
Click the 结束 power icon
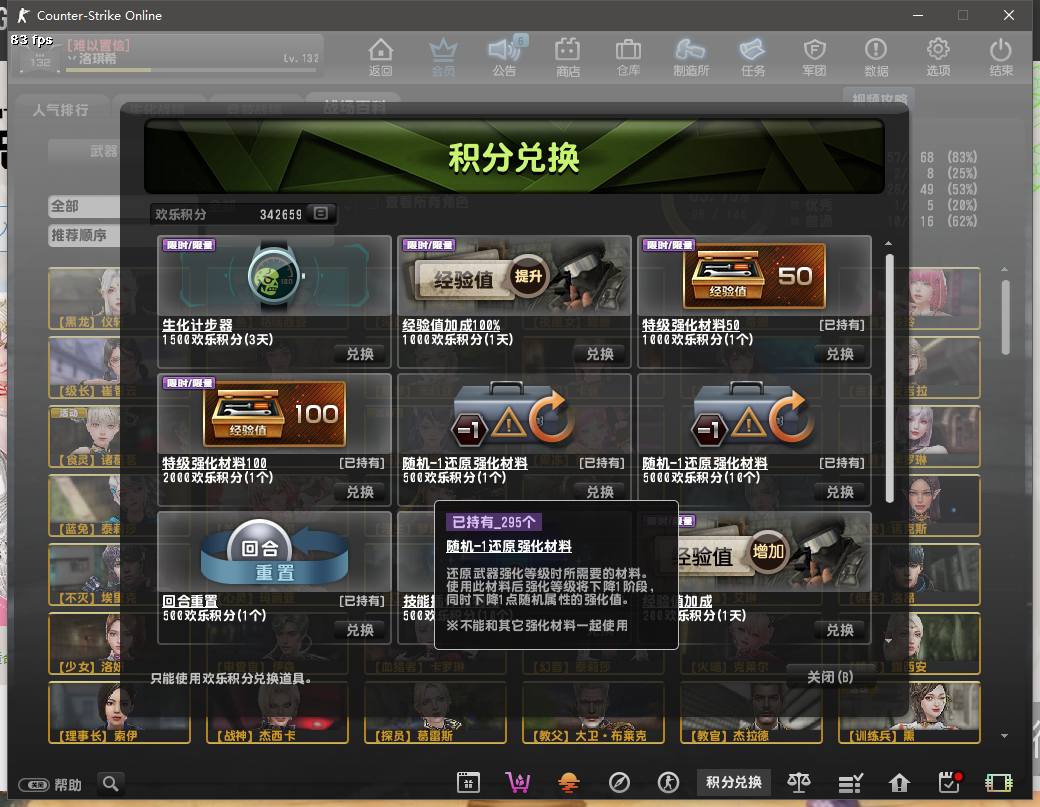1000,57
